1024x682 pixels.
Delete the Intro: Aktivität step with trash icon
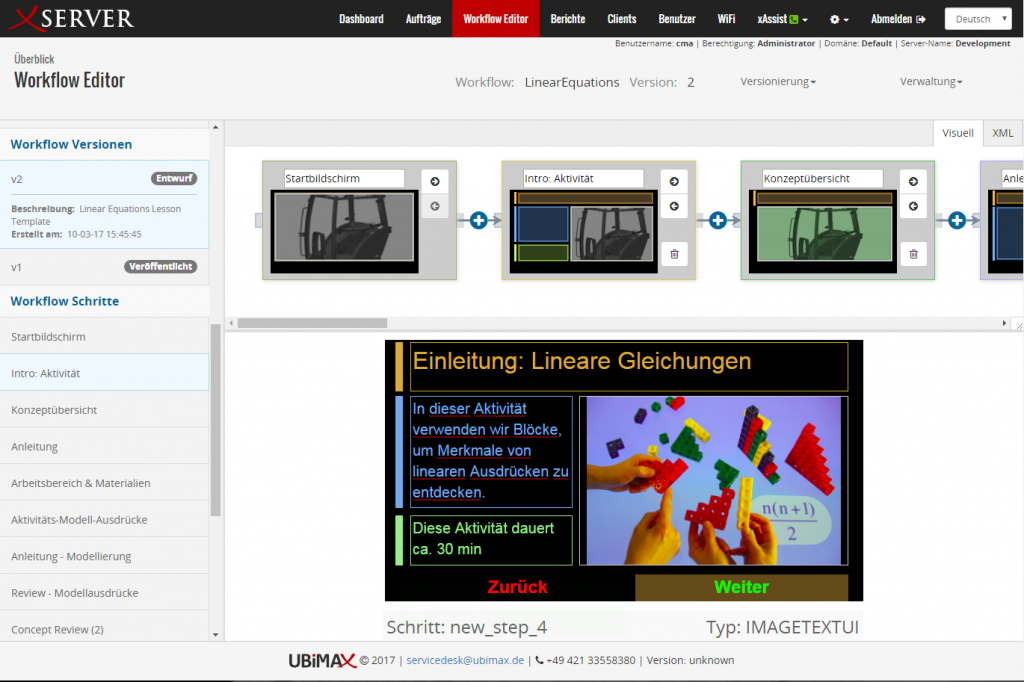click(x=674, y=254)
